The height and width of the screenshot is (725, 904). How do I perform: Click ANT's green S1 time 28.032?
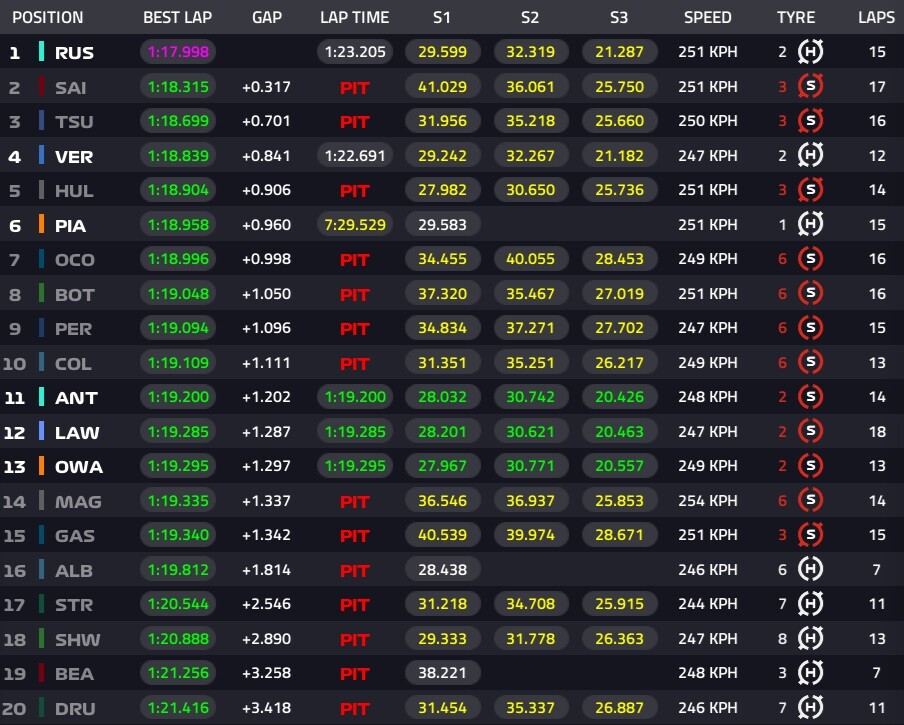pos(442,397)
